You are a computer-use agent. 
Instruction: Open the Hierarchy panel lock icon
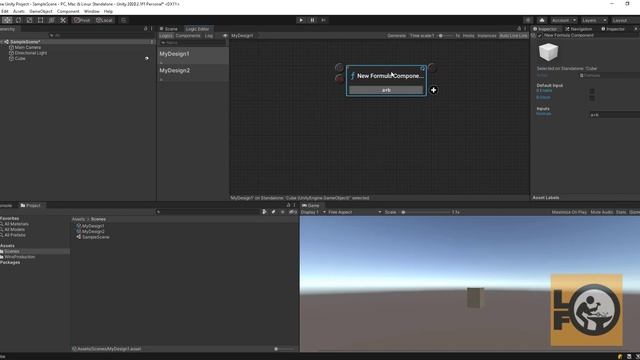coord(145,29)
